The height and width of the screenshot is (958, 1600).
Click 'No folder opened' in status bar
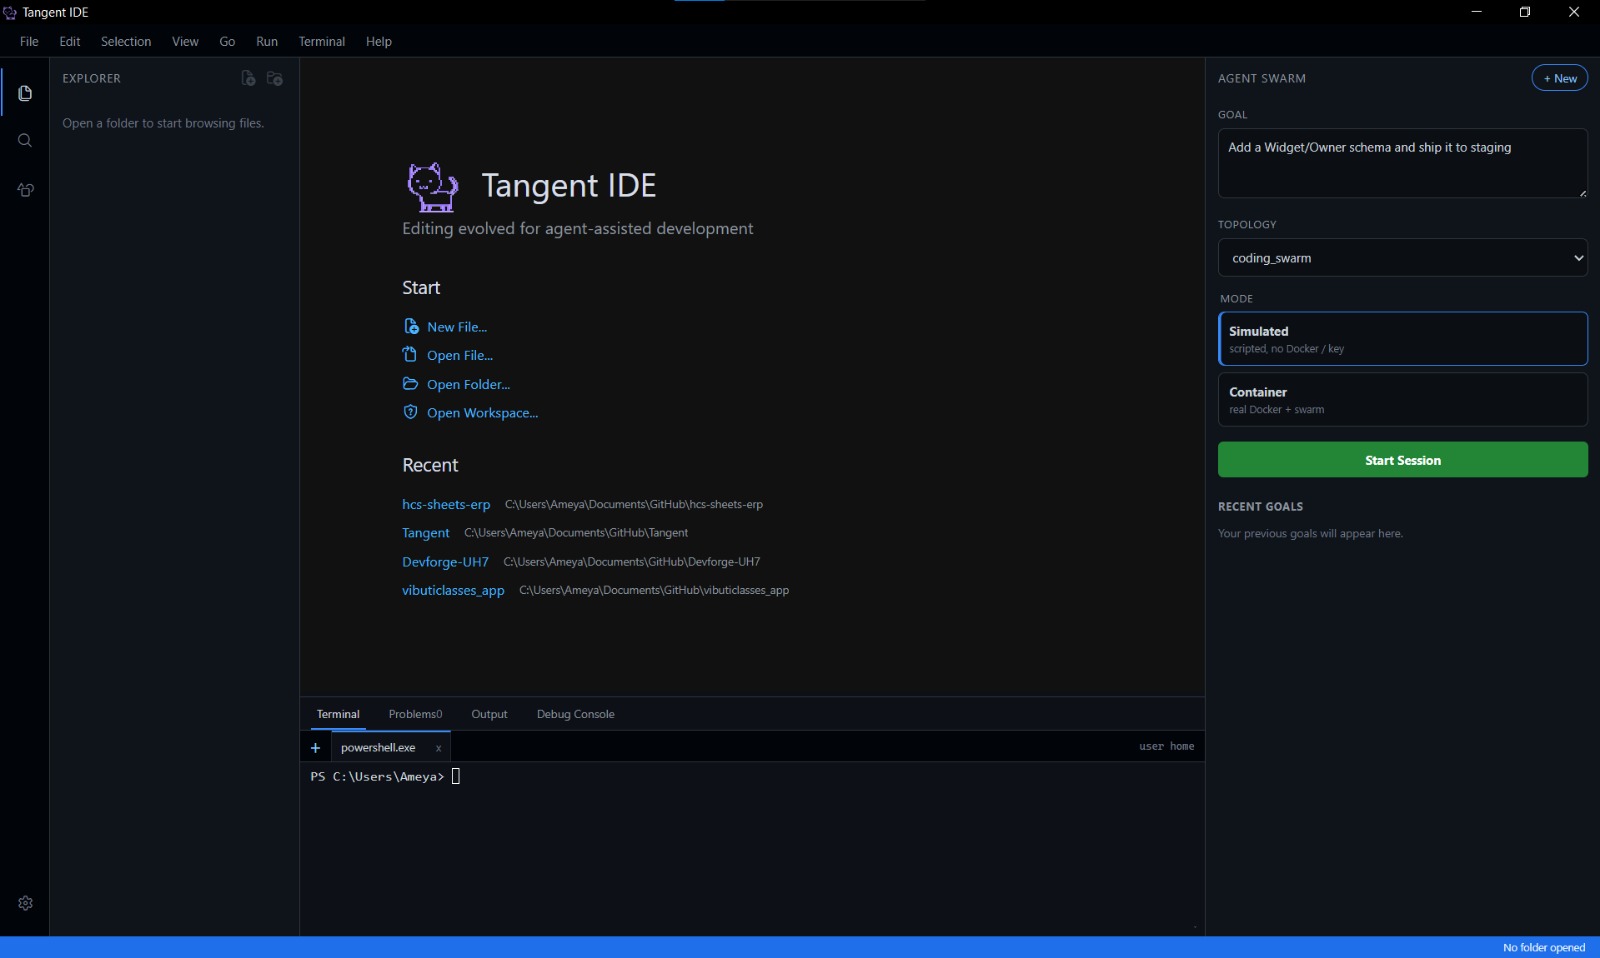1544,947
